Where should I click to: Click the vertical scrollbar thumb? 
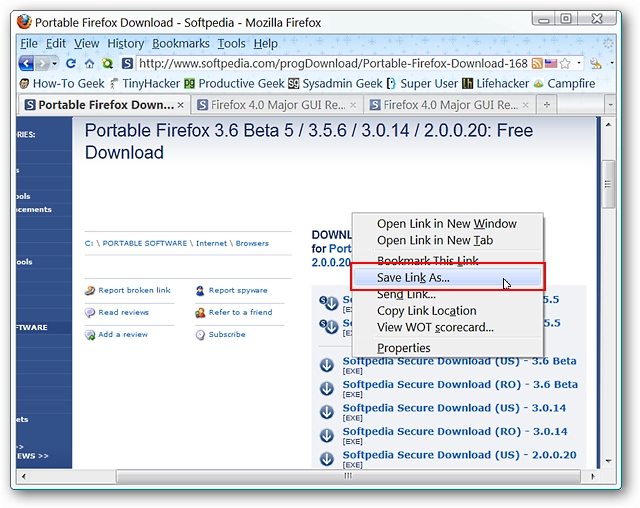[608, 184]
